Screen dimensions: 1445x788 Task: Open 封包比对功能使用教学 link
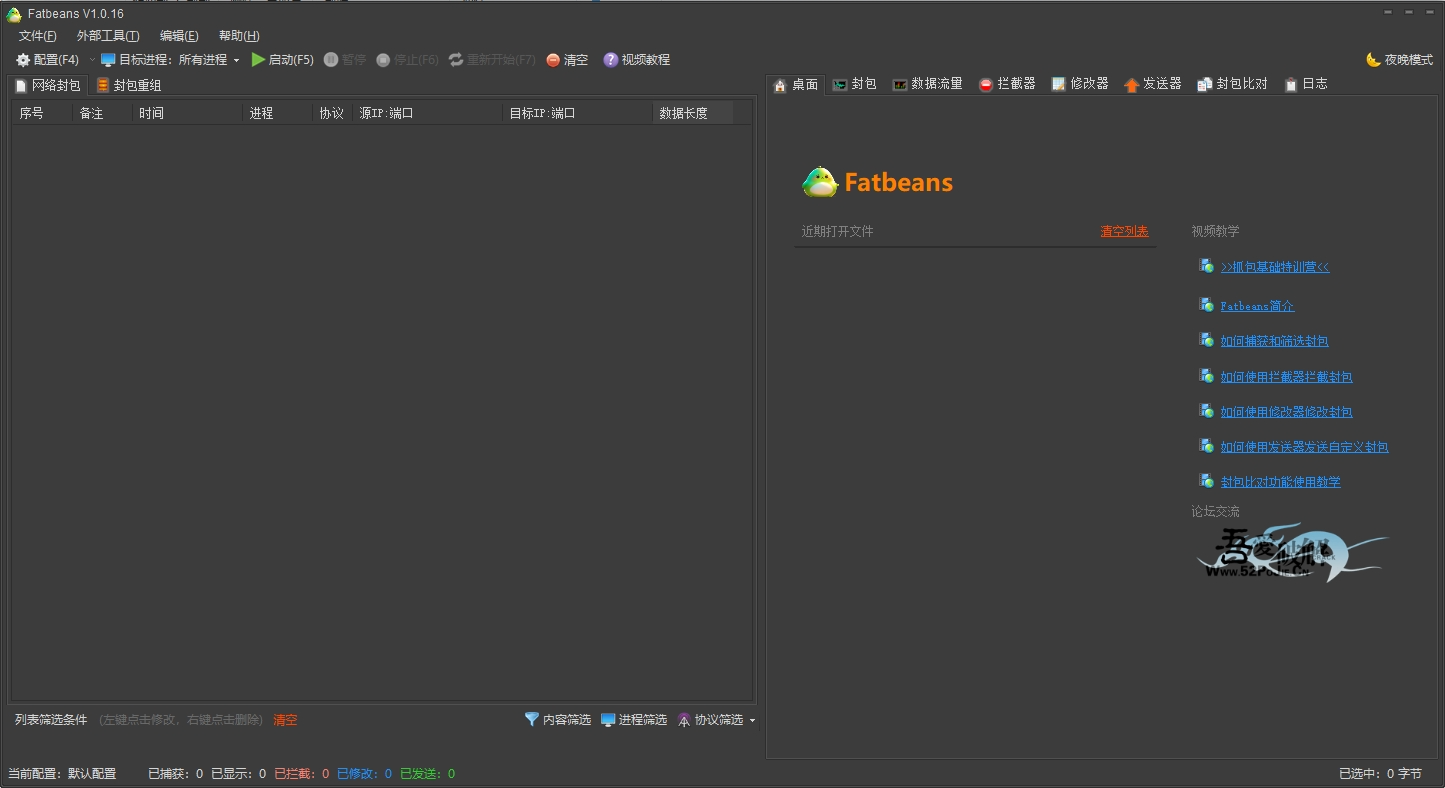click(x=1280, y=482)
